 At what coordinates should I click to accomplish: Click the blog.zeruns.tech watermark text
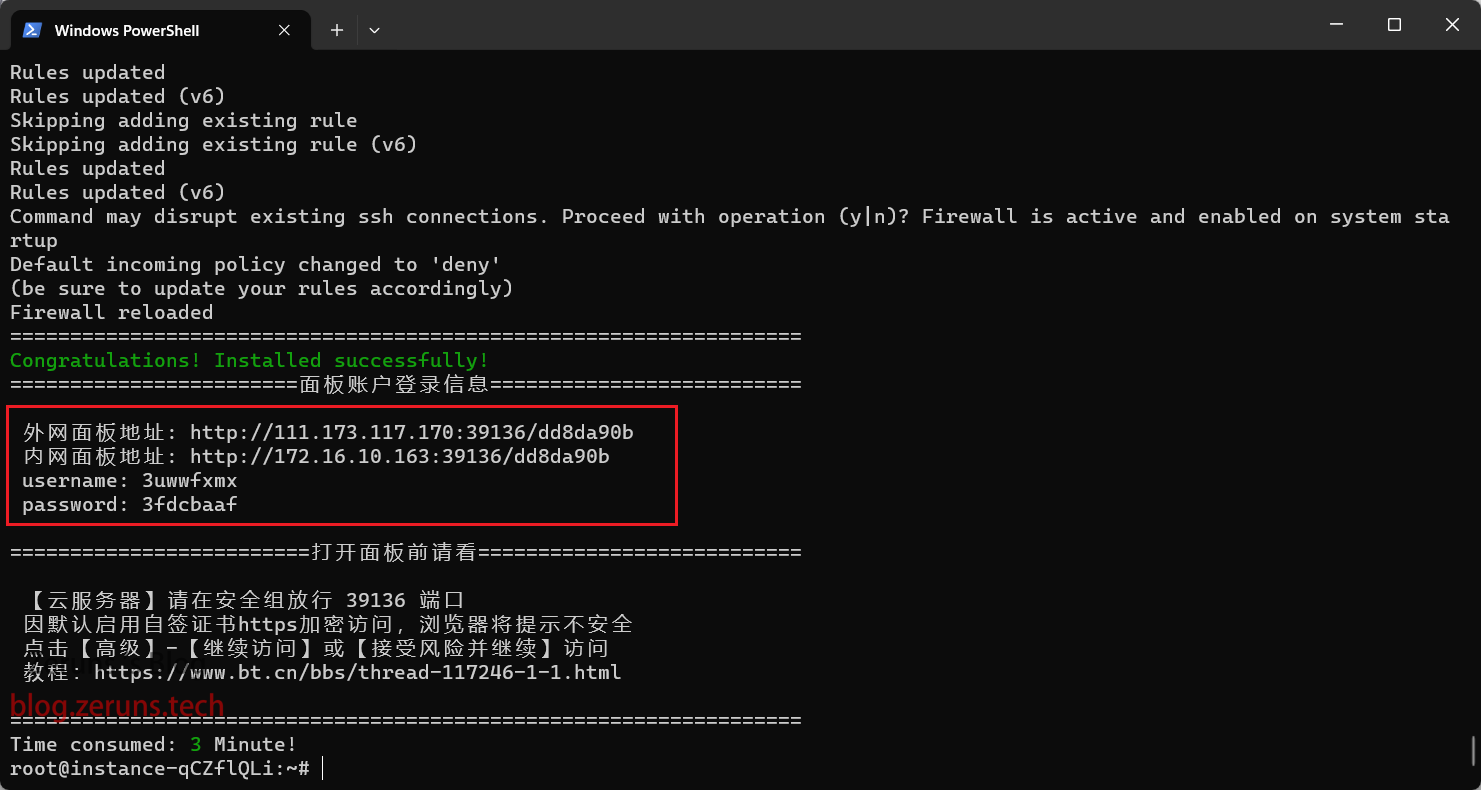pyautogui.click(x=117, y=706)
